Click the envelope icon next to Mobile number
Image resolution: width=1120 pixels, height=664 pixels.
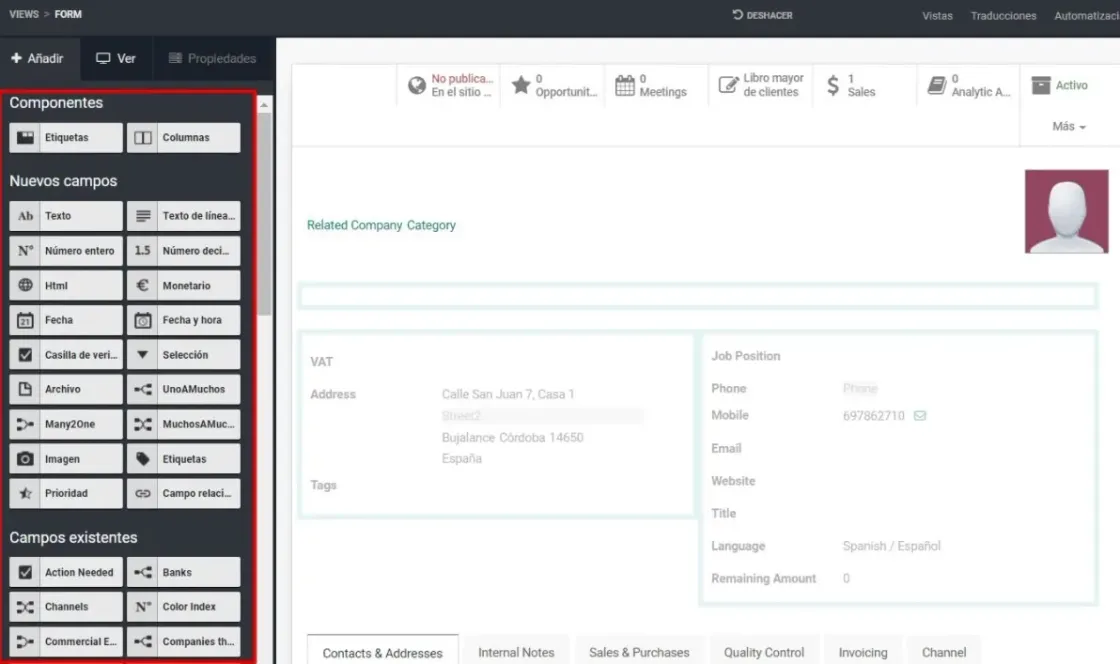pos(920,416)
